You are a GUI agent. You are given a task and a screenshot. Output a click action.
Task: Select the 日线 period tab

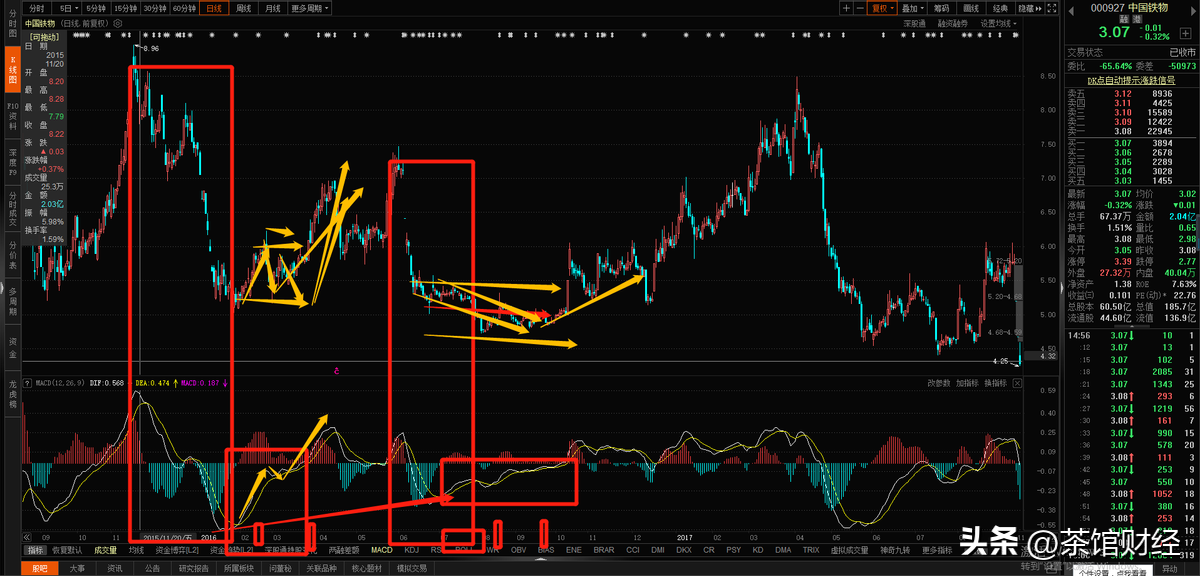point(214,8)
